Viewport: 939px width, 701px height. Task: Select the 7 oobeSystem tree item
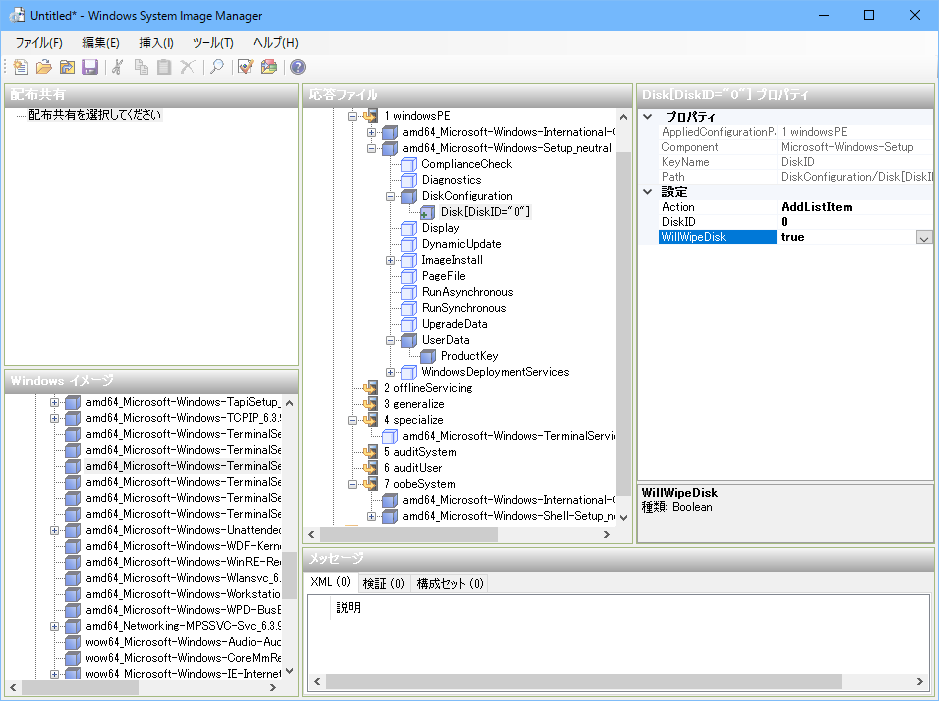click(x=420, y=484)
